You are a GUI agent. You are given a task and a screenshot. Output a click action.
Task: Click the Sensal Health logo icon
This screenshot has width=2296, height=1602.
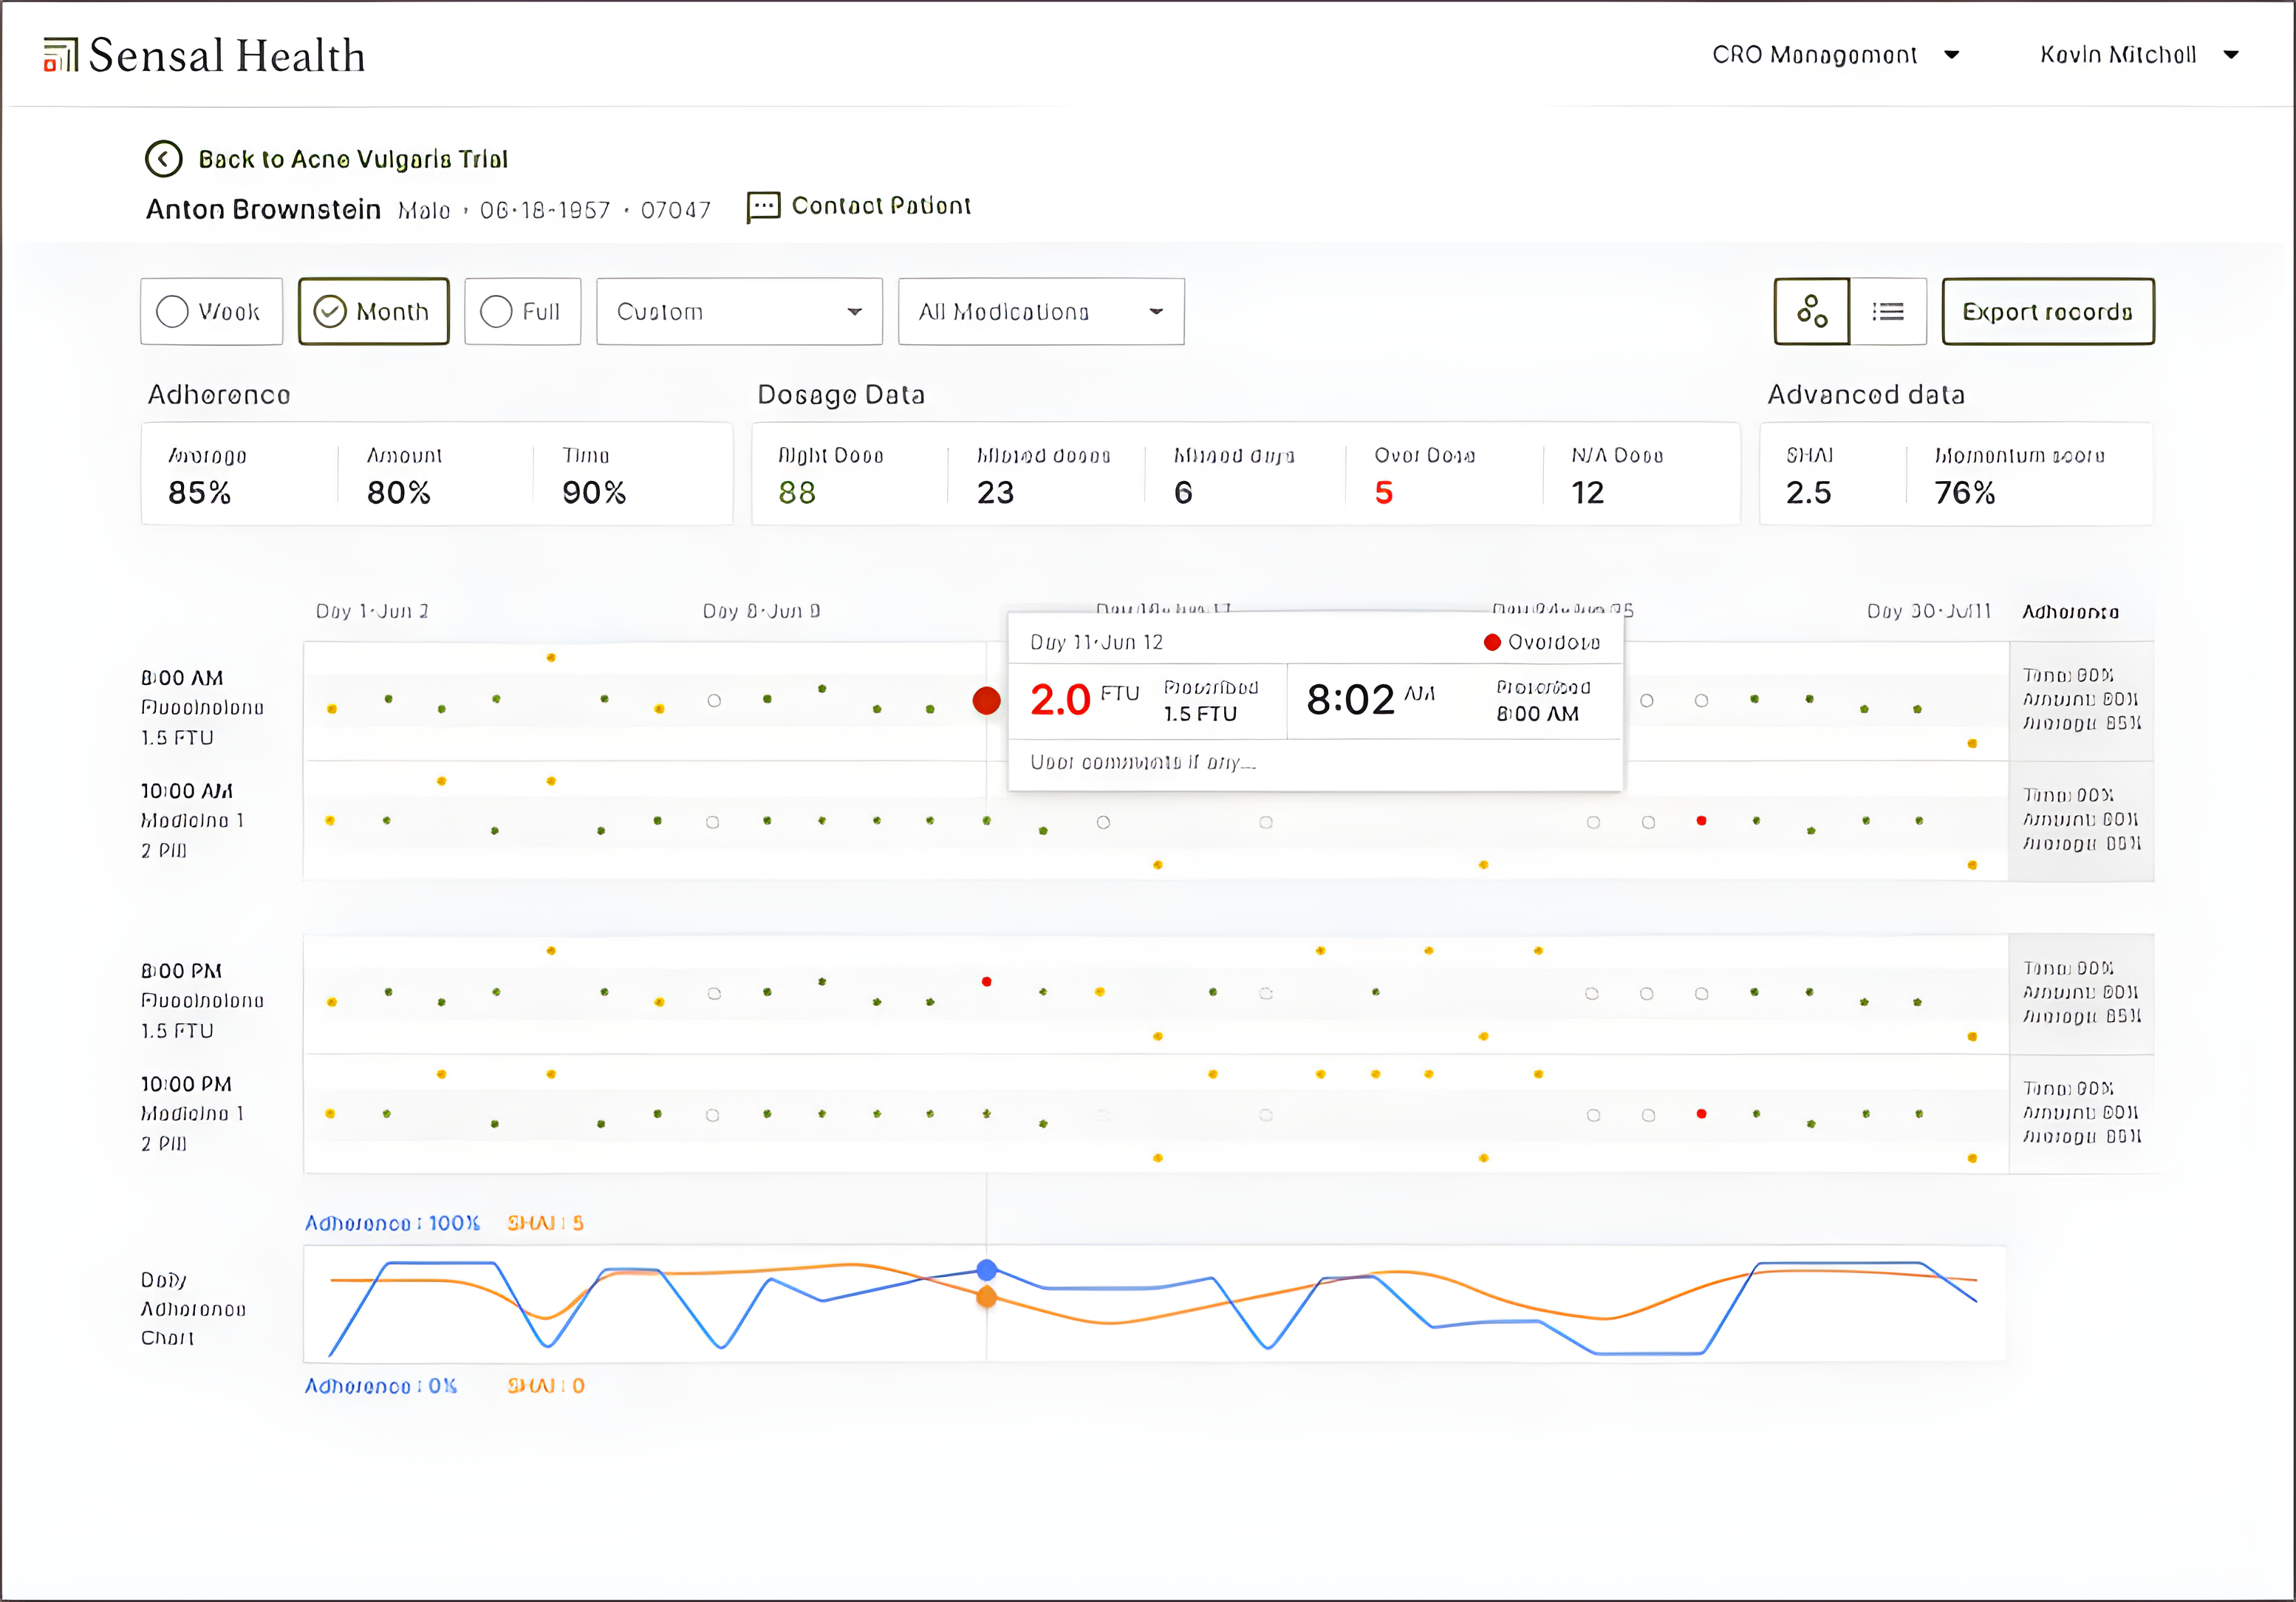tap(60, 55)
